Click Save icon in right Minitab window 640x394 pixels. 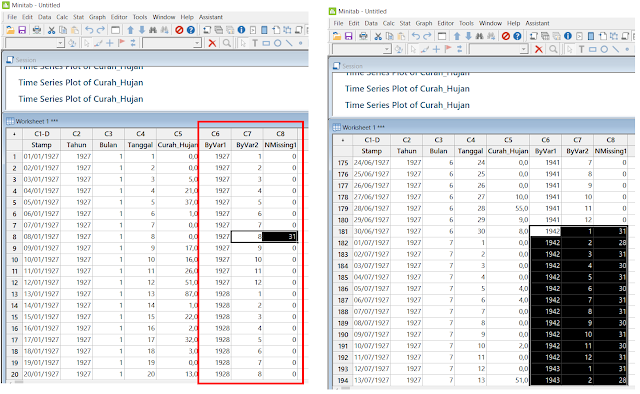click(349, 36)
